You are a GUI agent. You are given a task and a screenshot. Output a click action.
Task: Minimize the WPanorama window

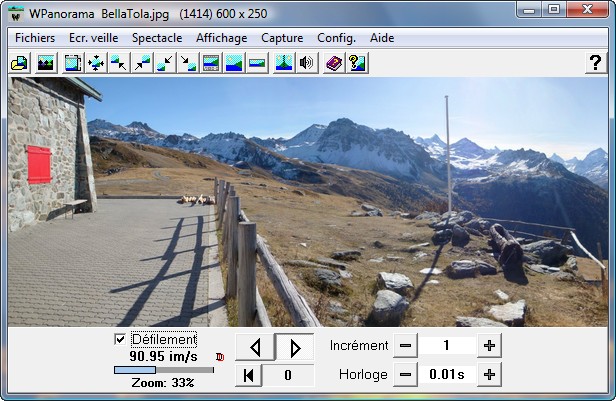pos(529,10)
